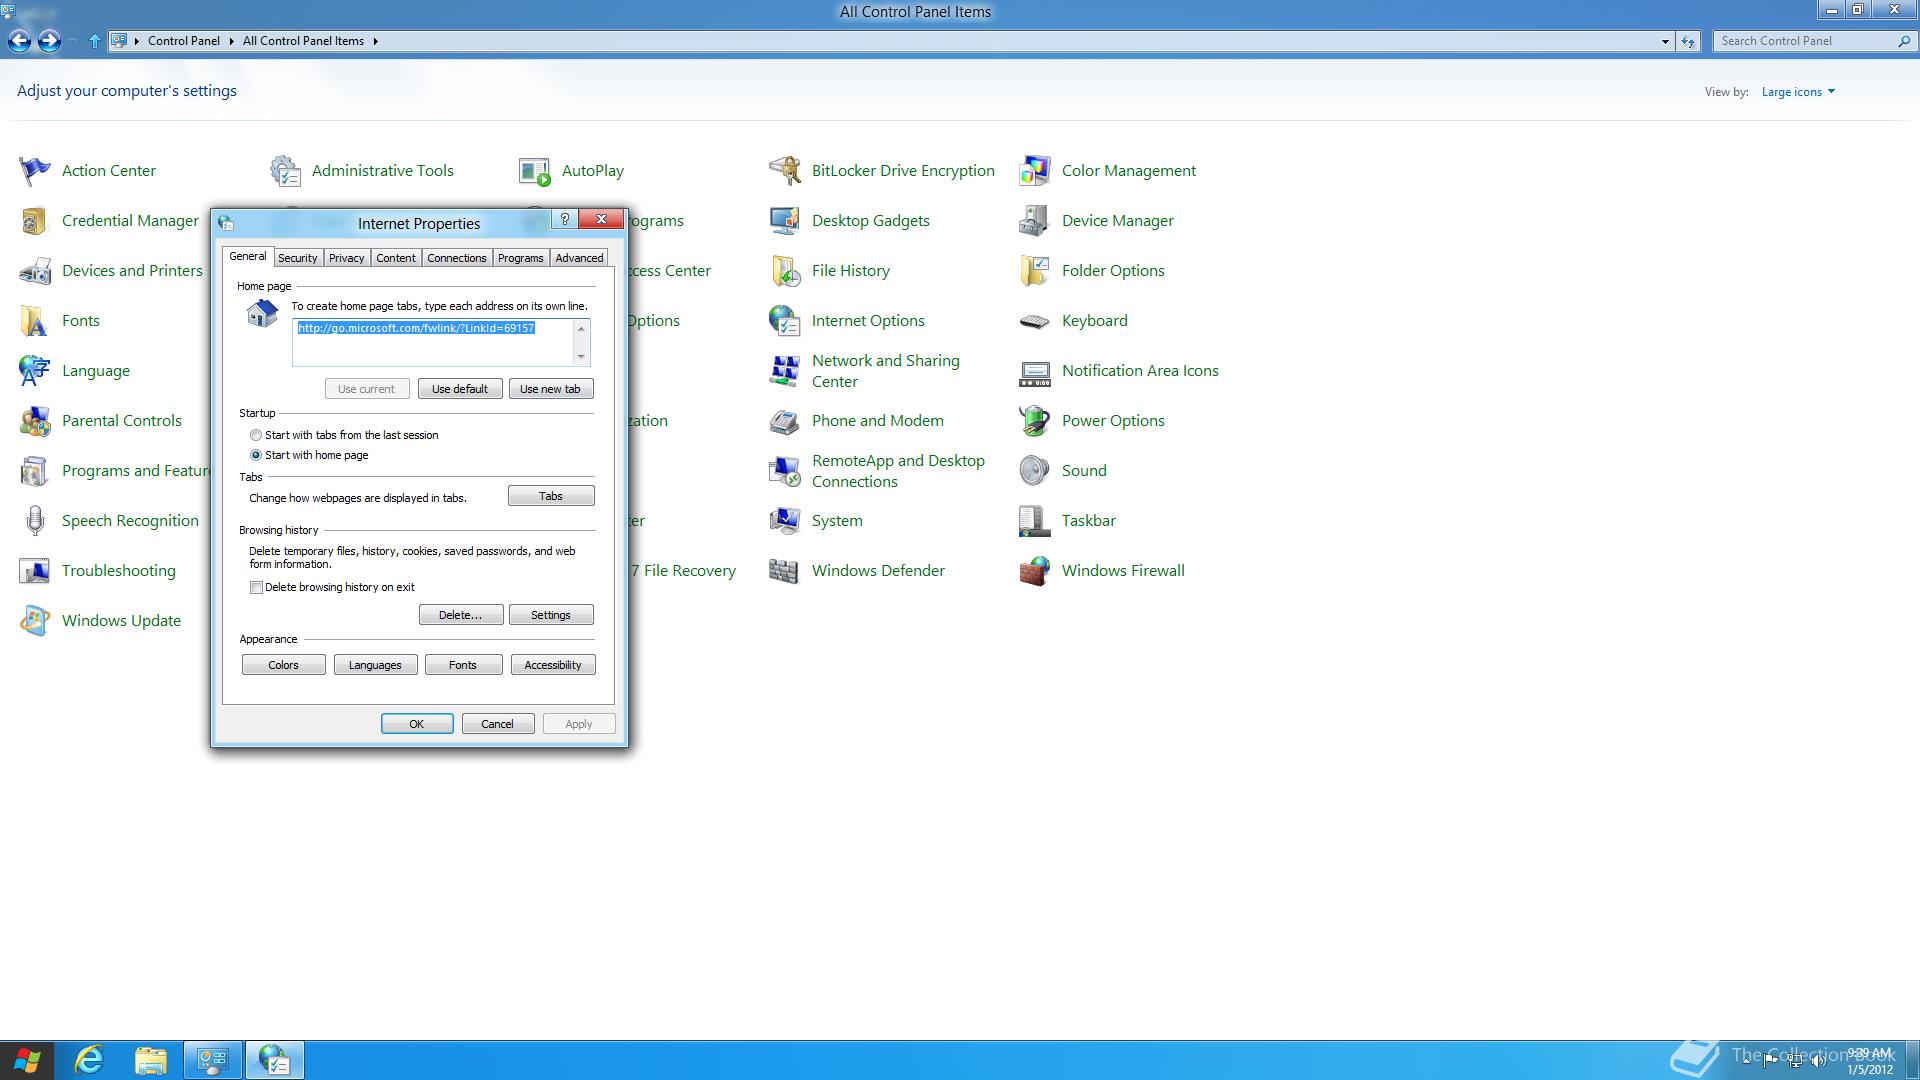Open the System computer icon
This screenshot has height=1080, width=1920.
pos(785,521)
